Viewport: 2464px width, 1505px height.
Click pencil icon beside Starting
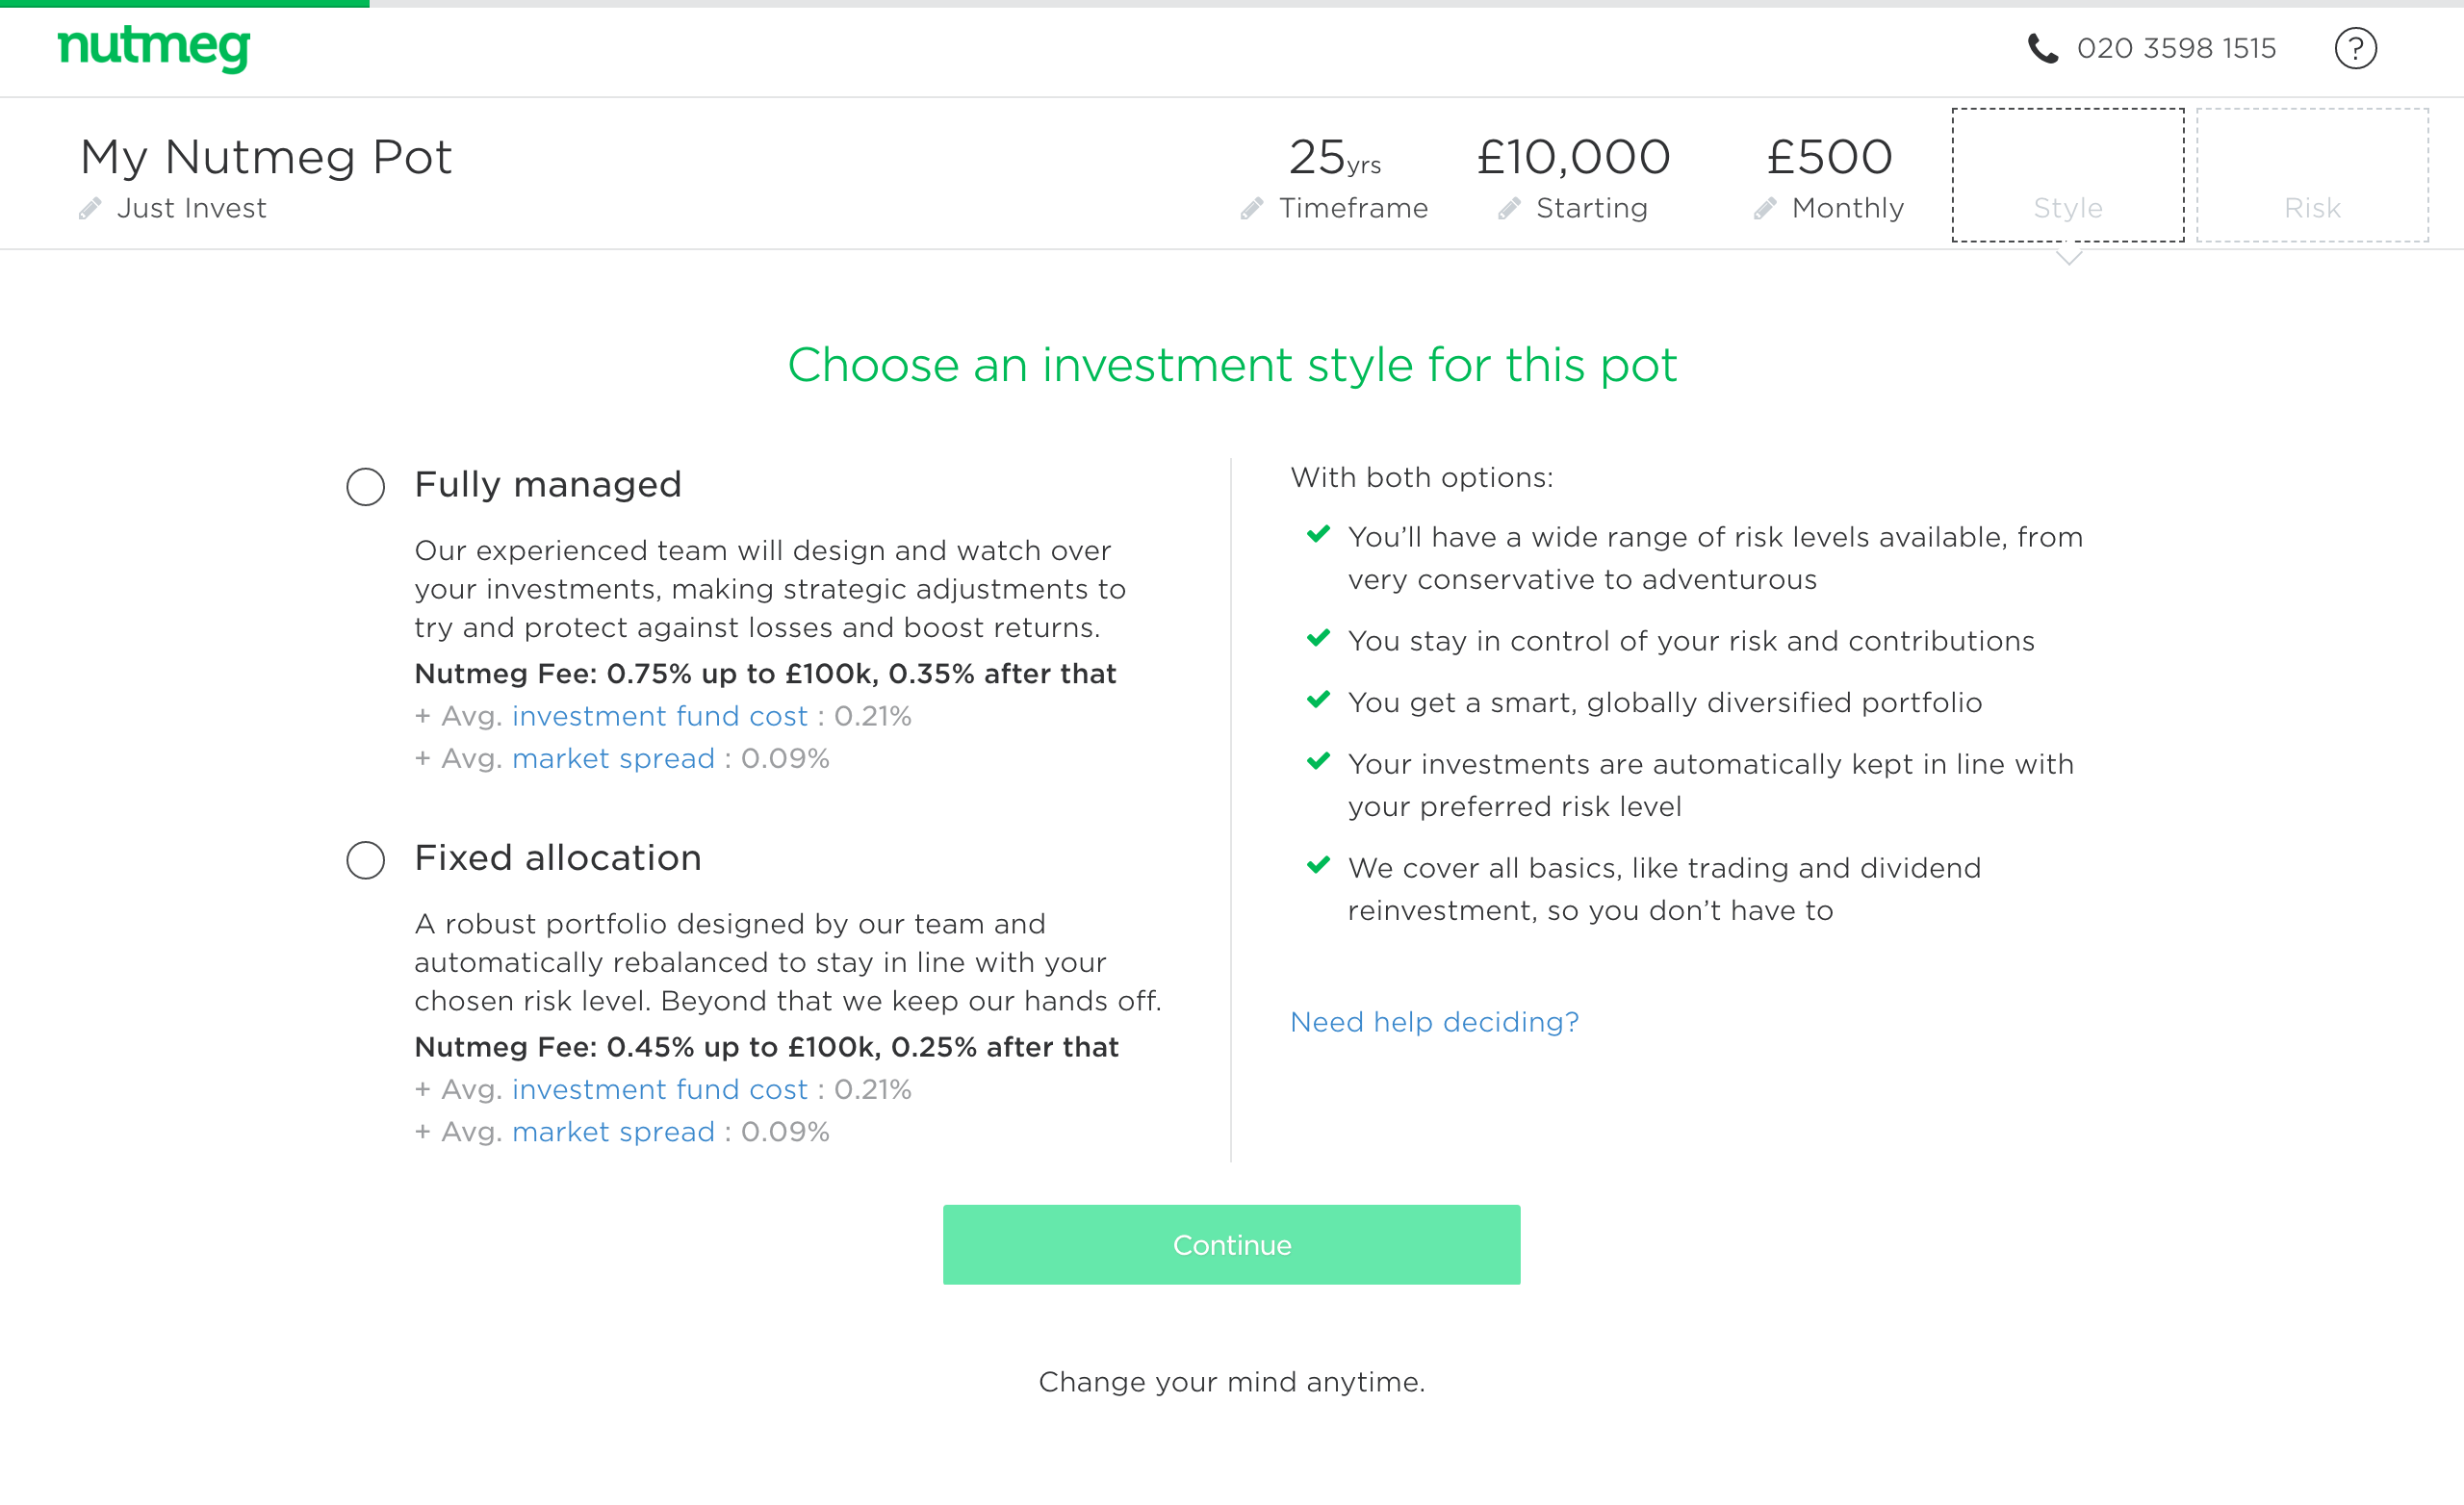click(x=1509, y=208)
